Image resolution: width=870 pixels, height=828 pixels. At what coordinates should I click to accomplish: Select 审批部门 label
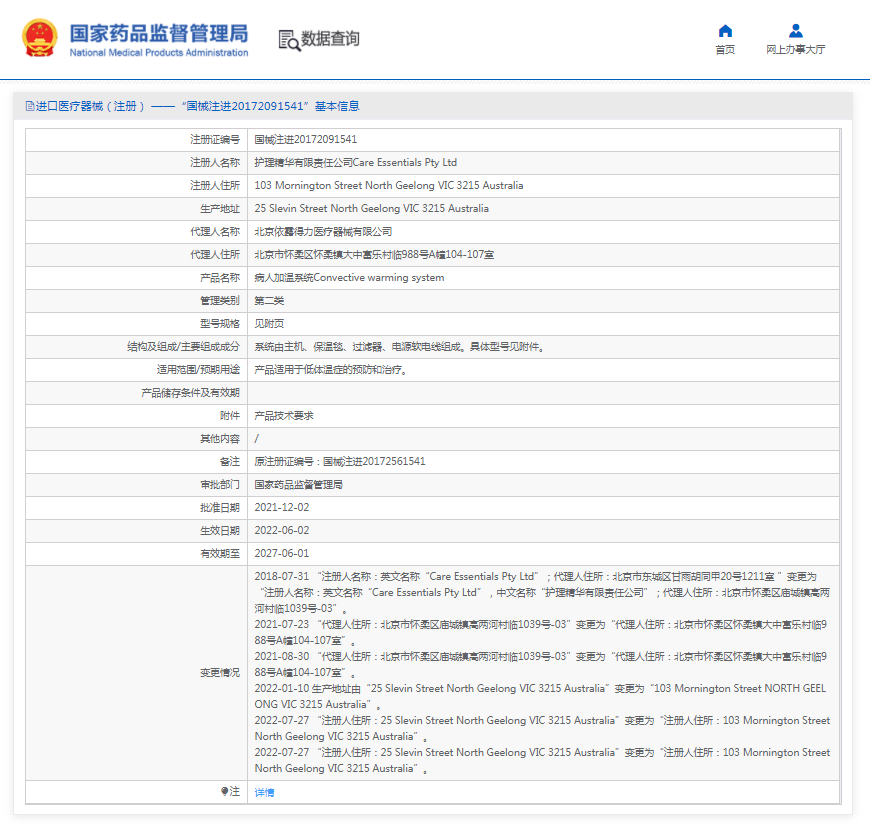click(220, 485)
